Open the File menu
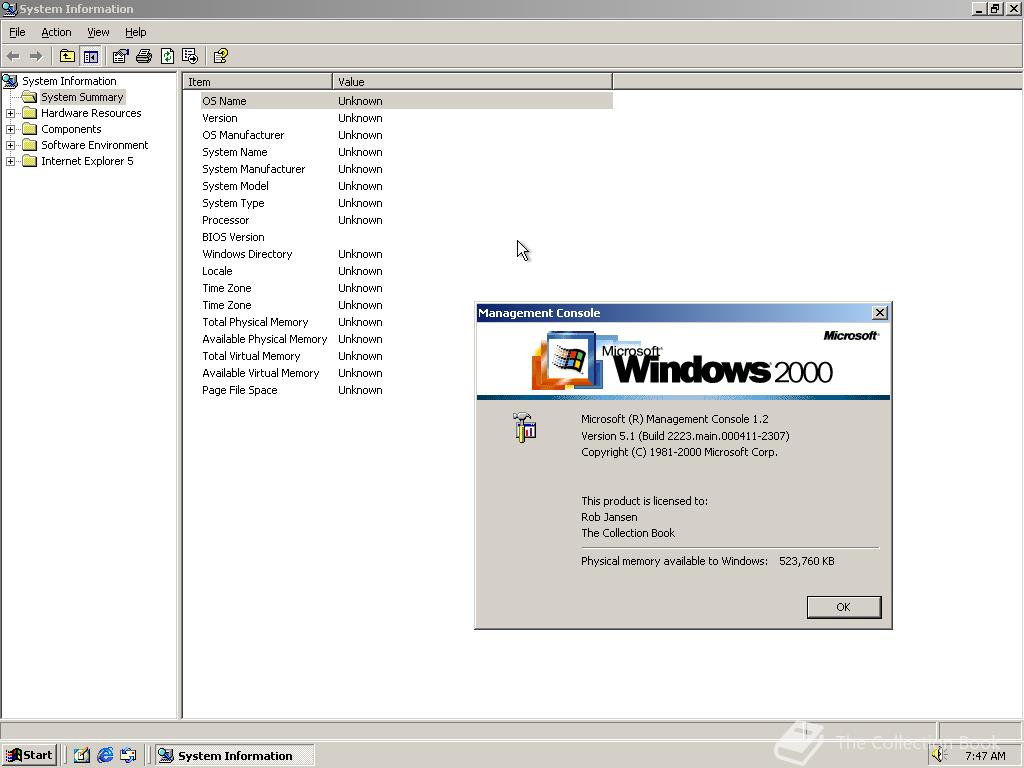 click(x=17, y=32)
